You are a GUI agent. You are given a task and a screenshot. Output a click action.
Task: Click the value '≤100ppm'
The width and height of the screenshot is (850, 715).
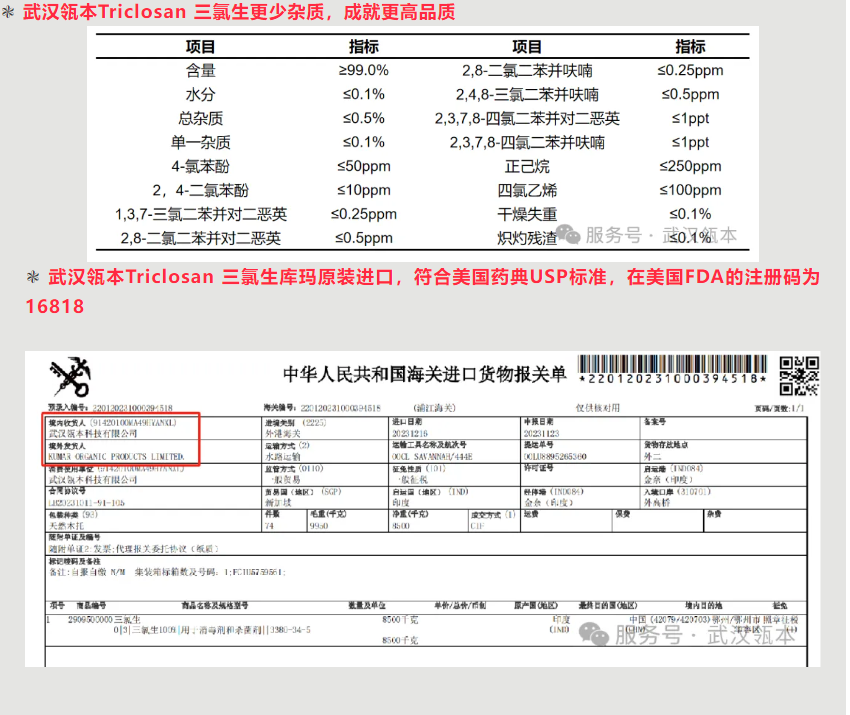[x=690, y=190]
